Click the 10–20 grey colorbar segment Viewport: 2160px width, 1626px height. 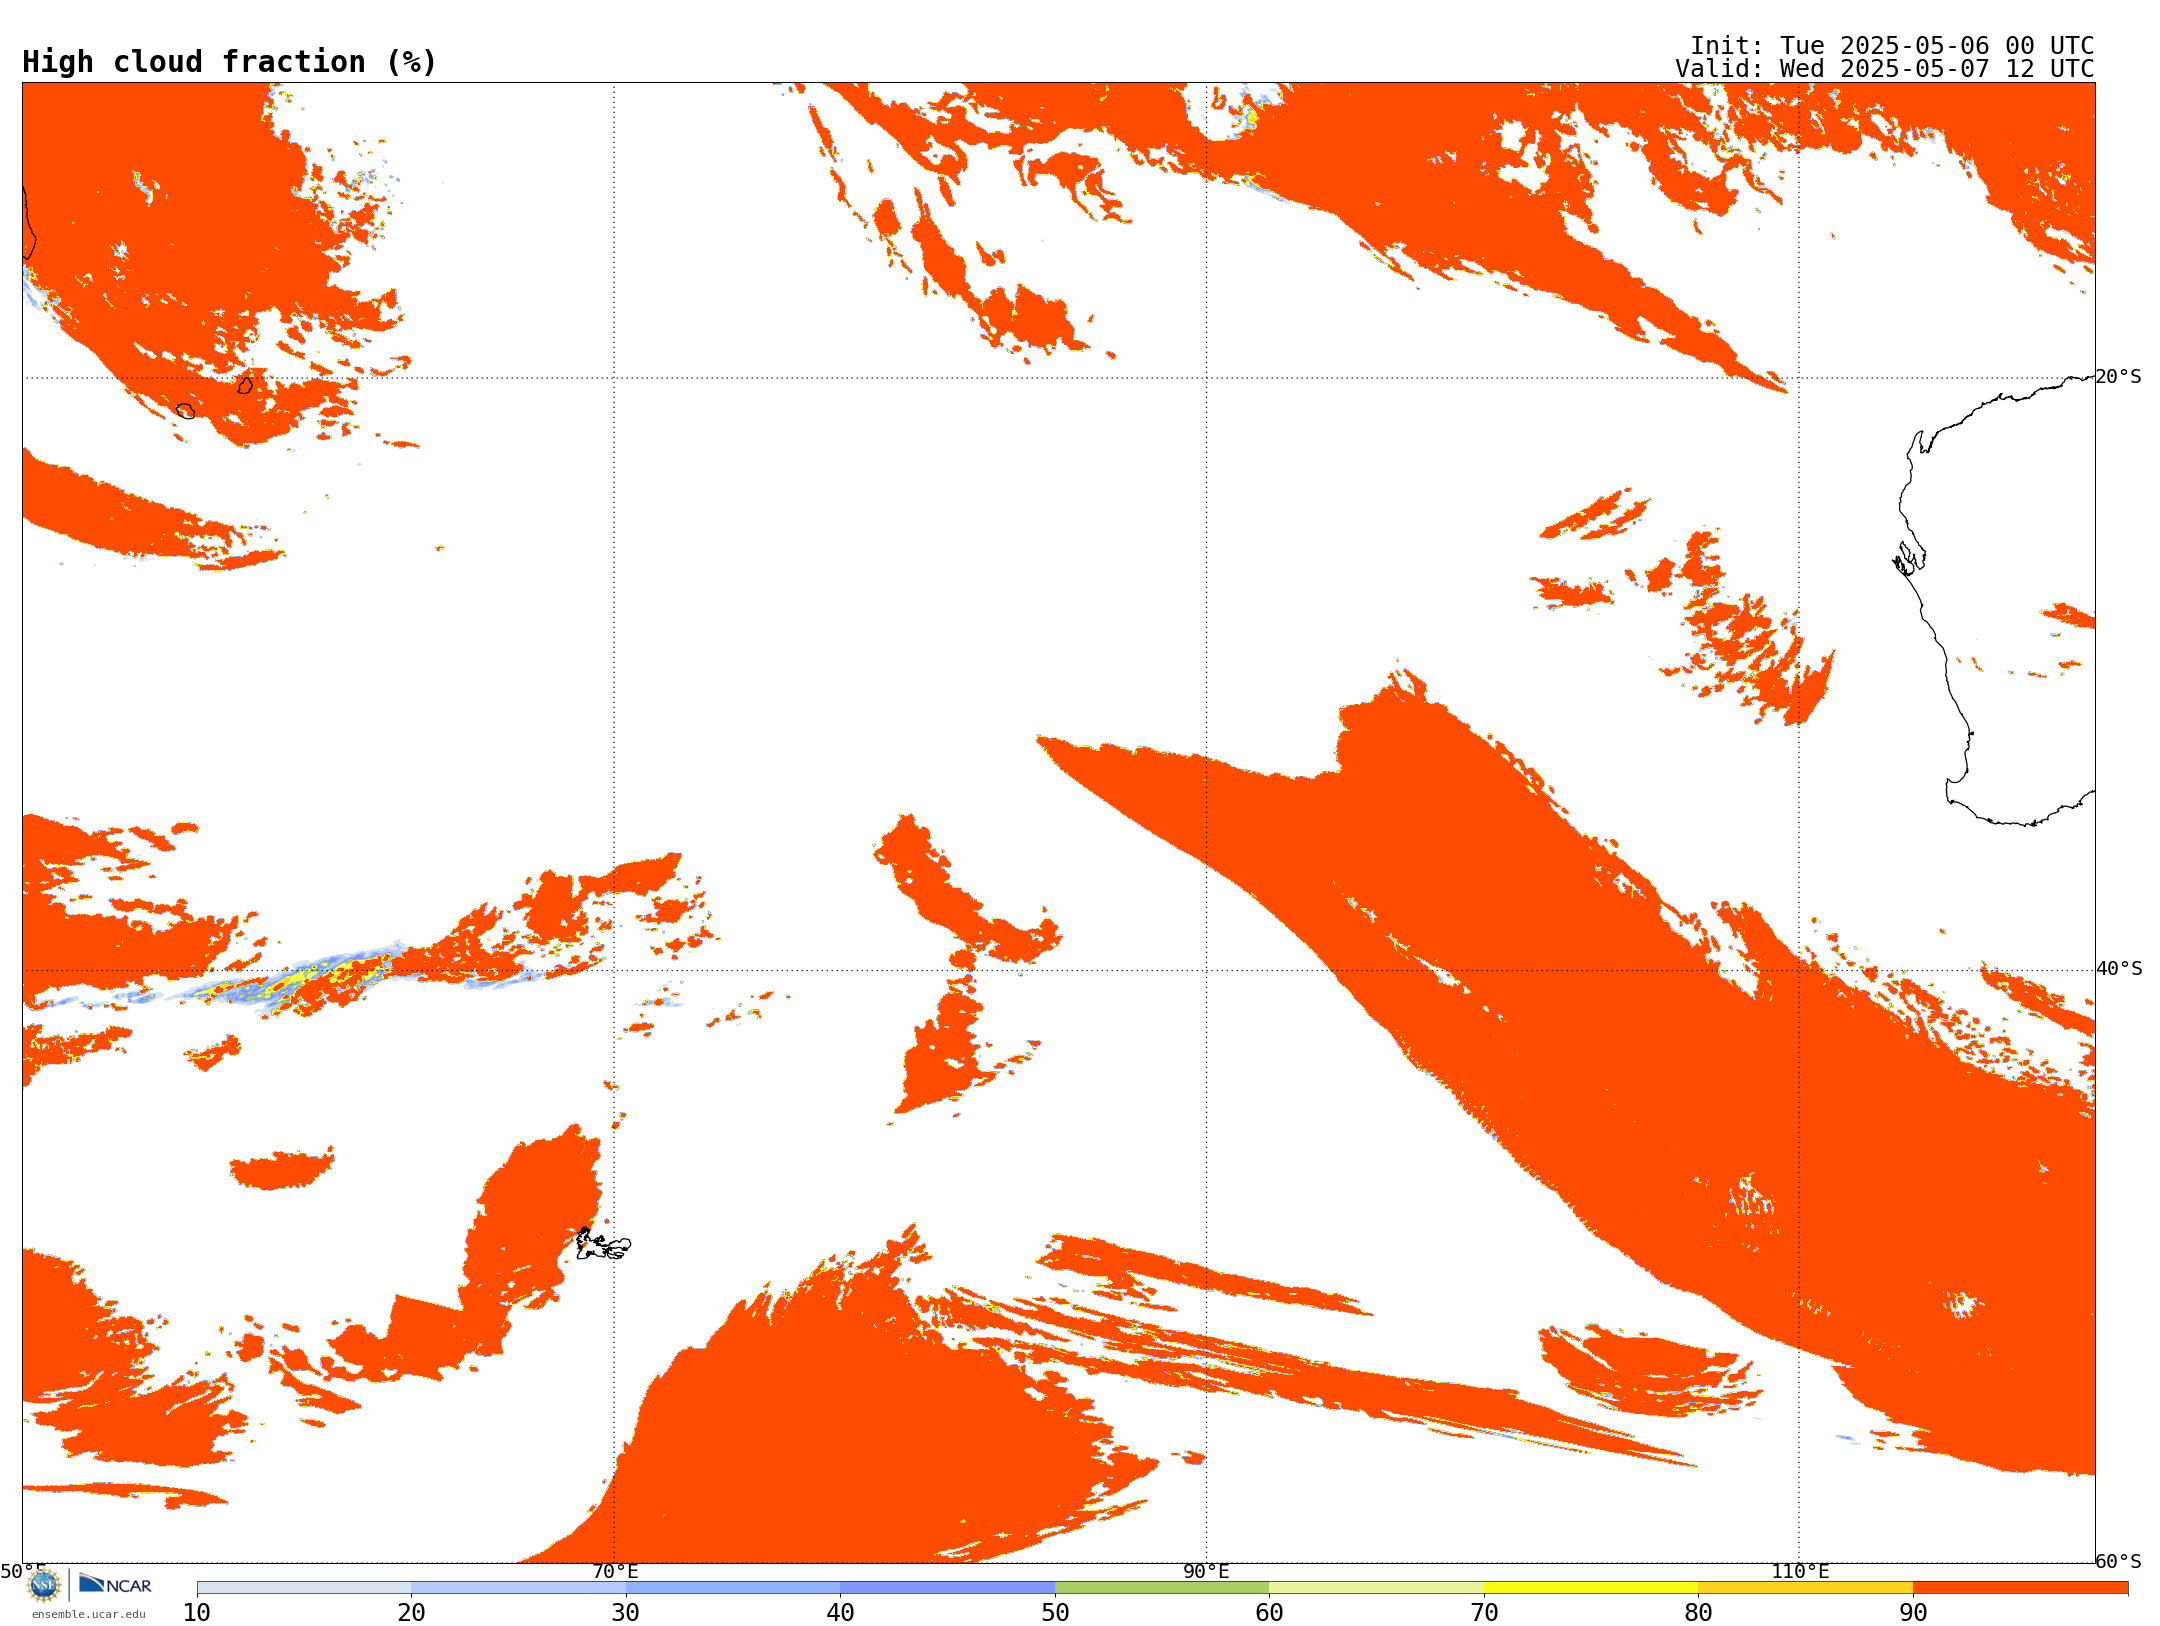coord(304,1588)
